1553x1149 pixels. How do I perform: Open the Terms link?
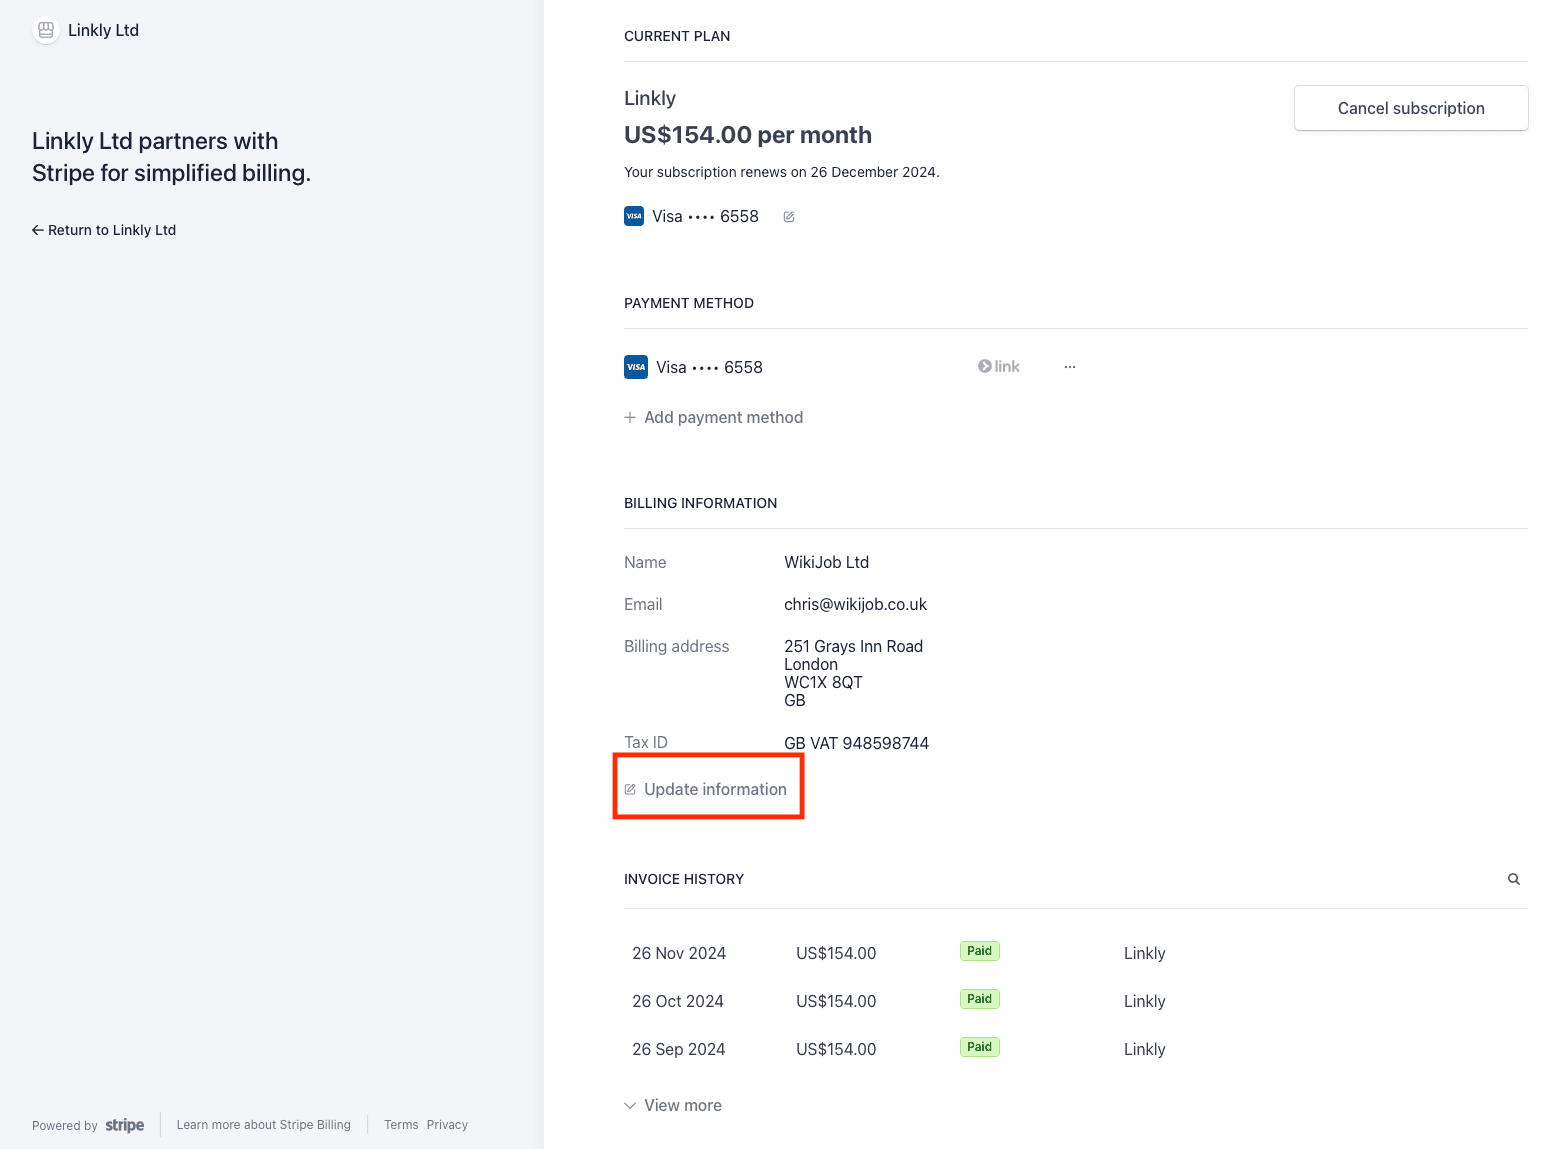400,1124
